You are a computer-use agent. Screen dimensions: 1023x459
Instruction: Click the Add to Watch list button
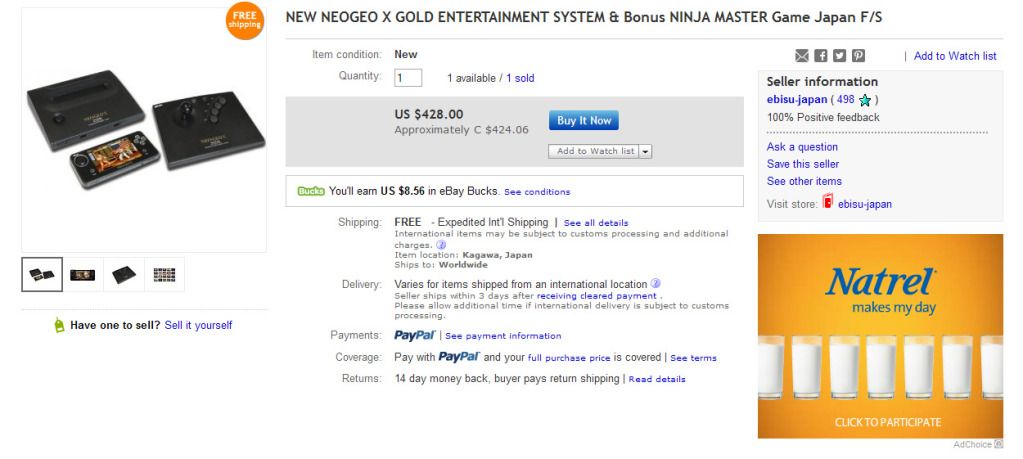tap(595, 151)
